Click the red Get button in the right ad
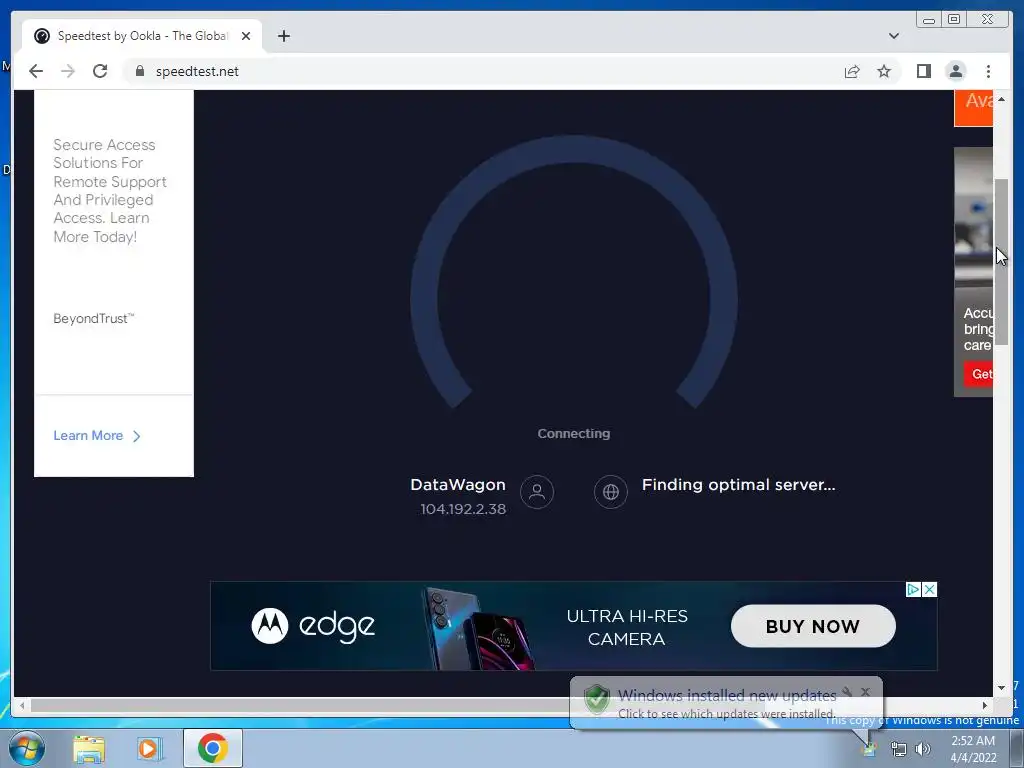The image size is (1024, 768). click(x=978, y=374)
